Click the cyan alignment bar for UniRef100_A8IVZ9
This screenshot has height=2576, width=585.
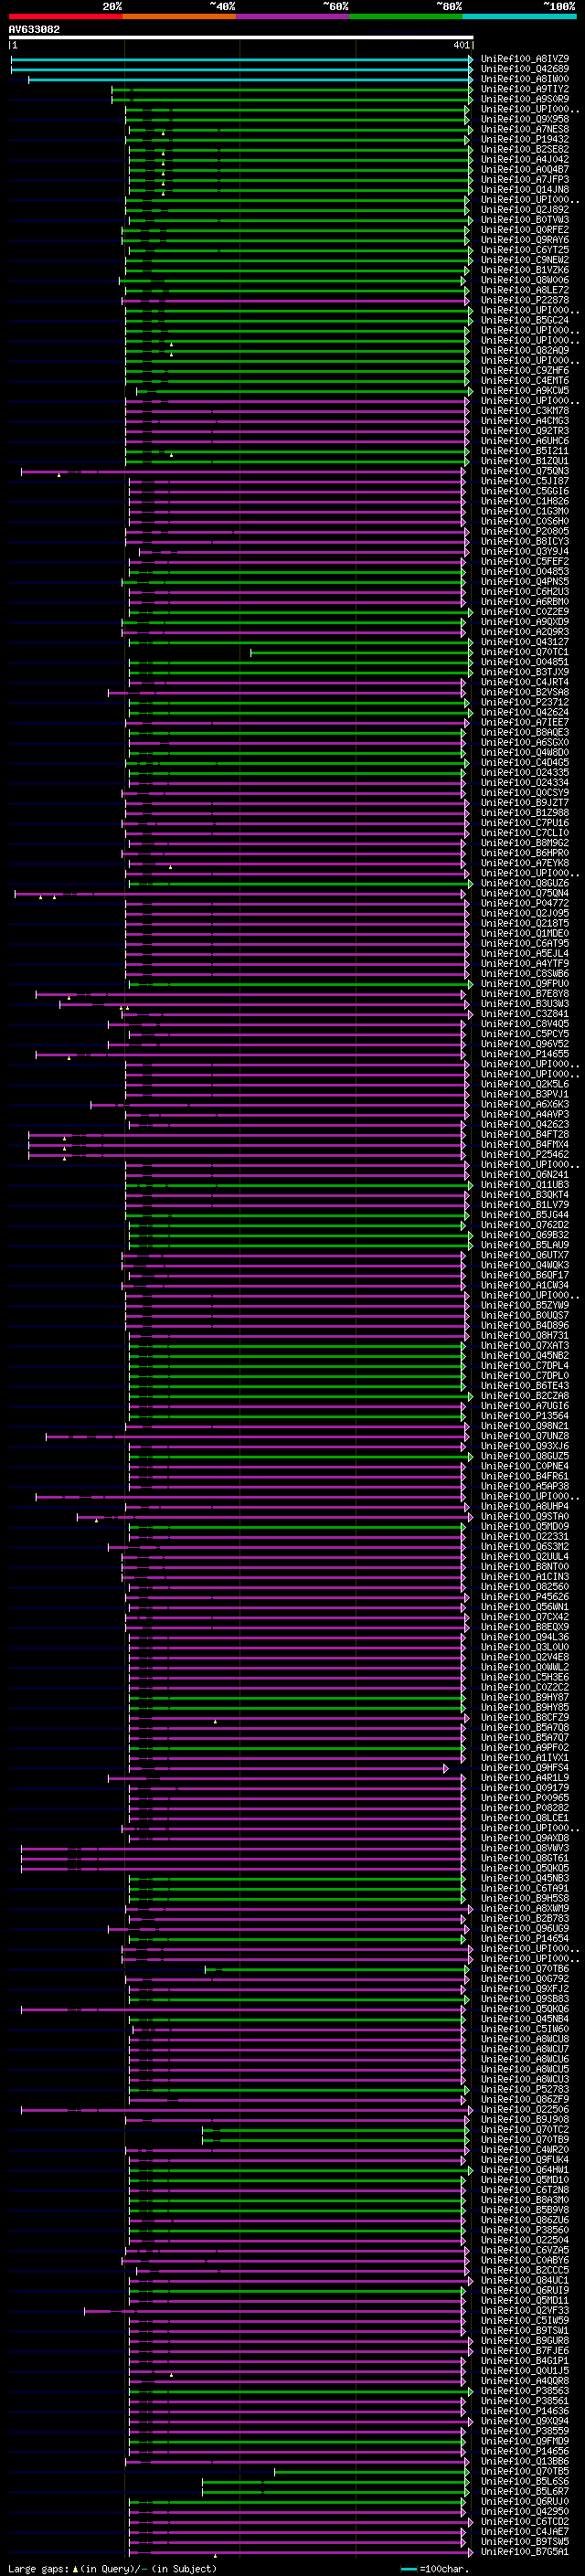tap(241, 59)
